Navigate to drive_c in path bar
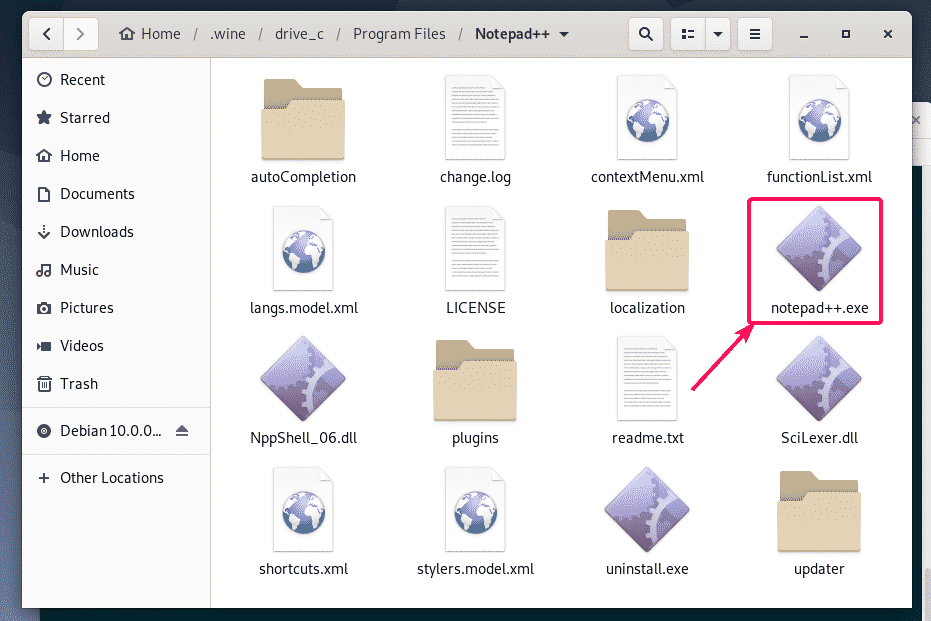 [299, 34]
